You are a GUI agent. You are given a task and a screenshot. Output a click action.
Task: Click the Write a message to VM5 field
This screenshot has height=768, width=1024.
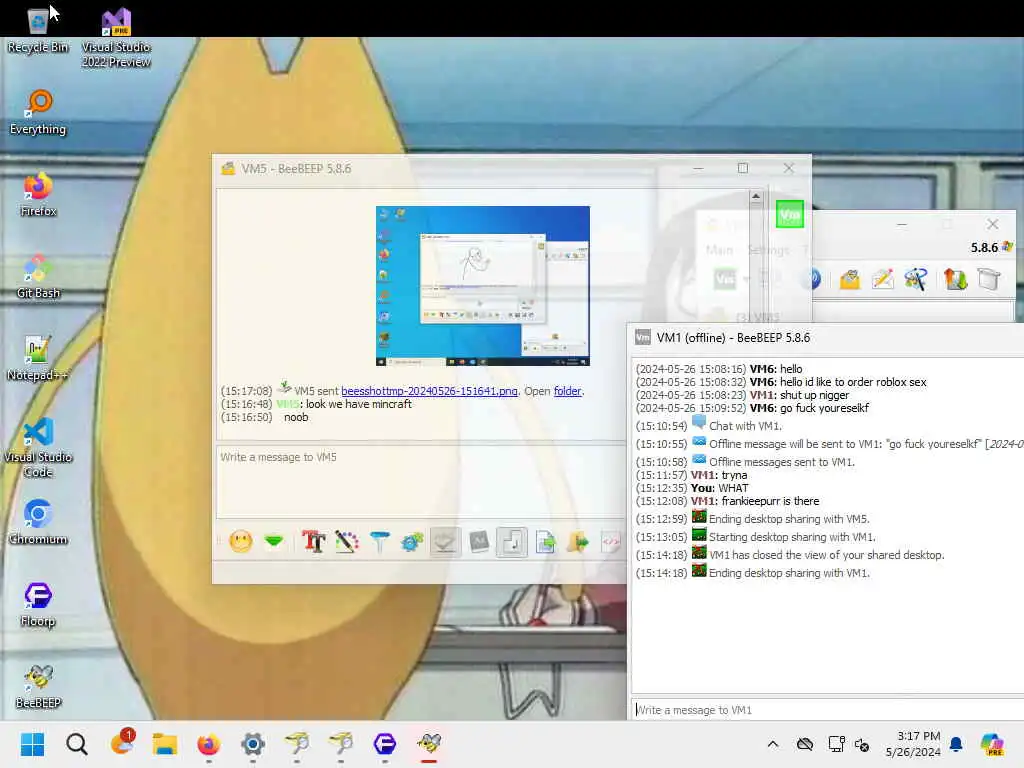[x=421, y=482]
